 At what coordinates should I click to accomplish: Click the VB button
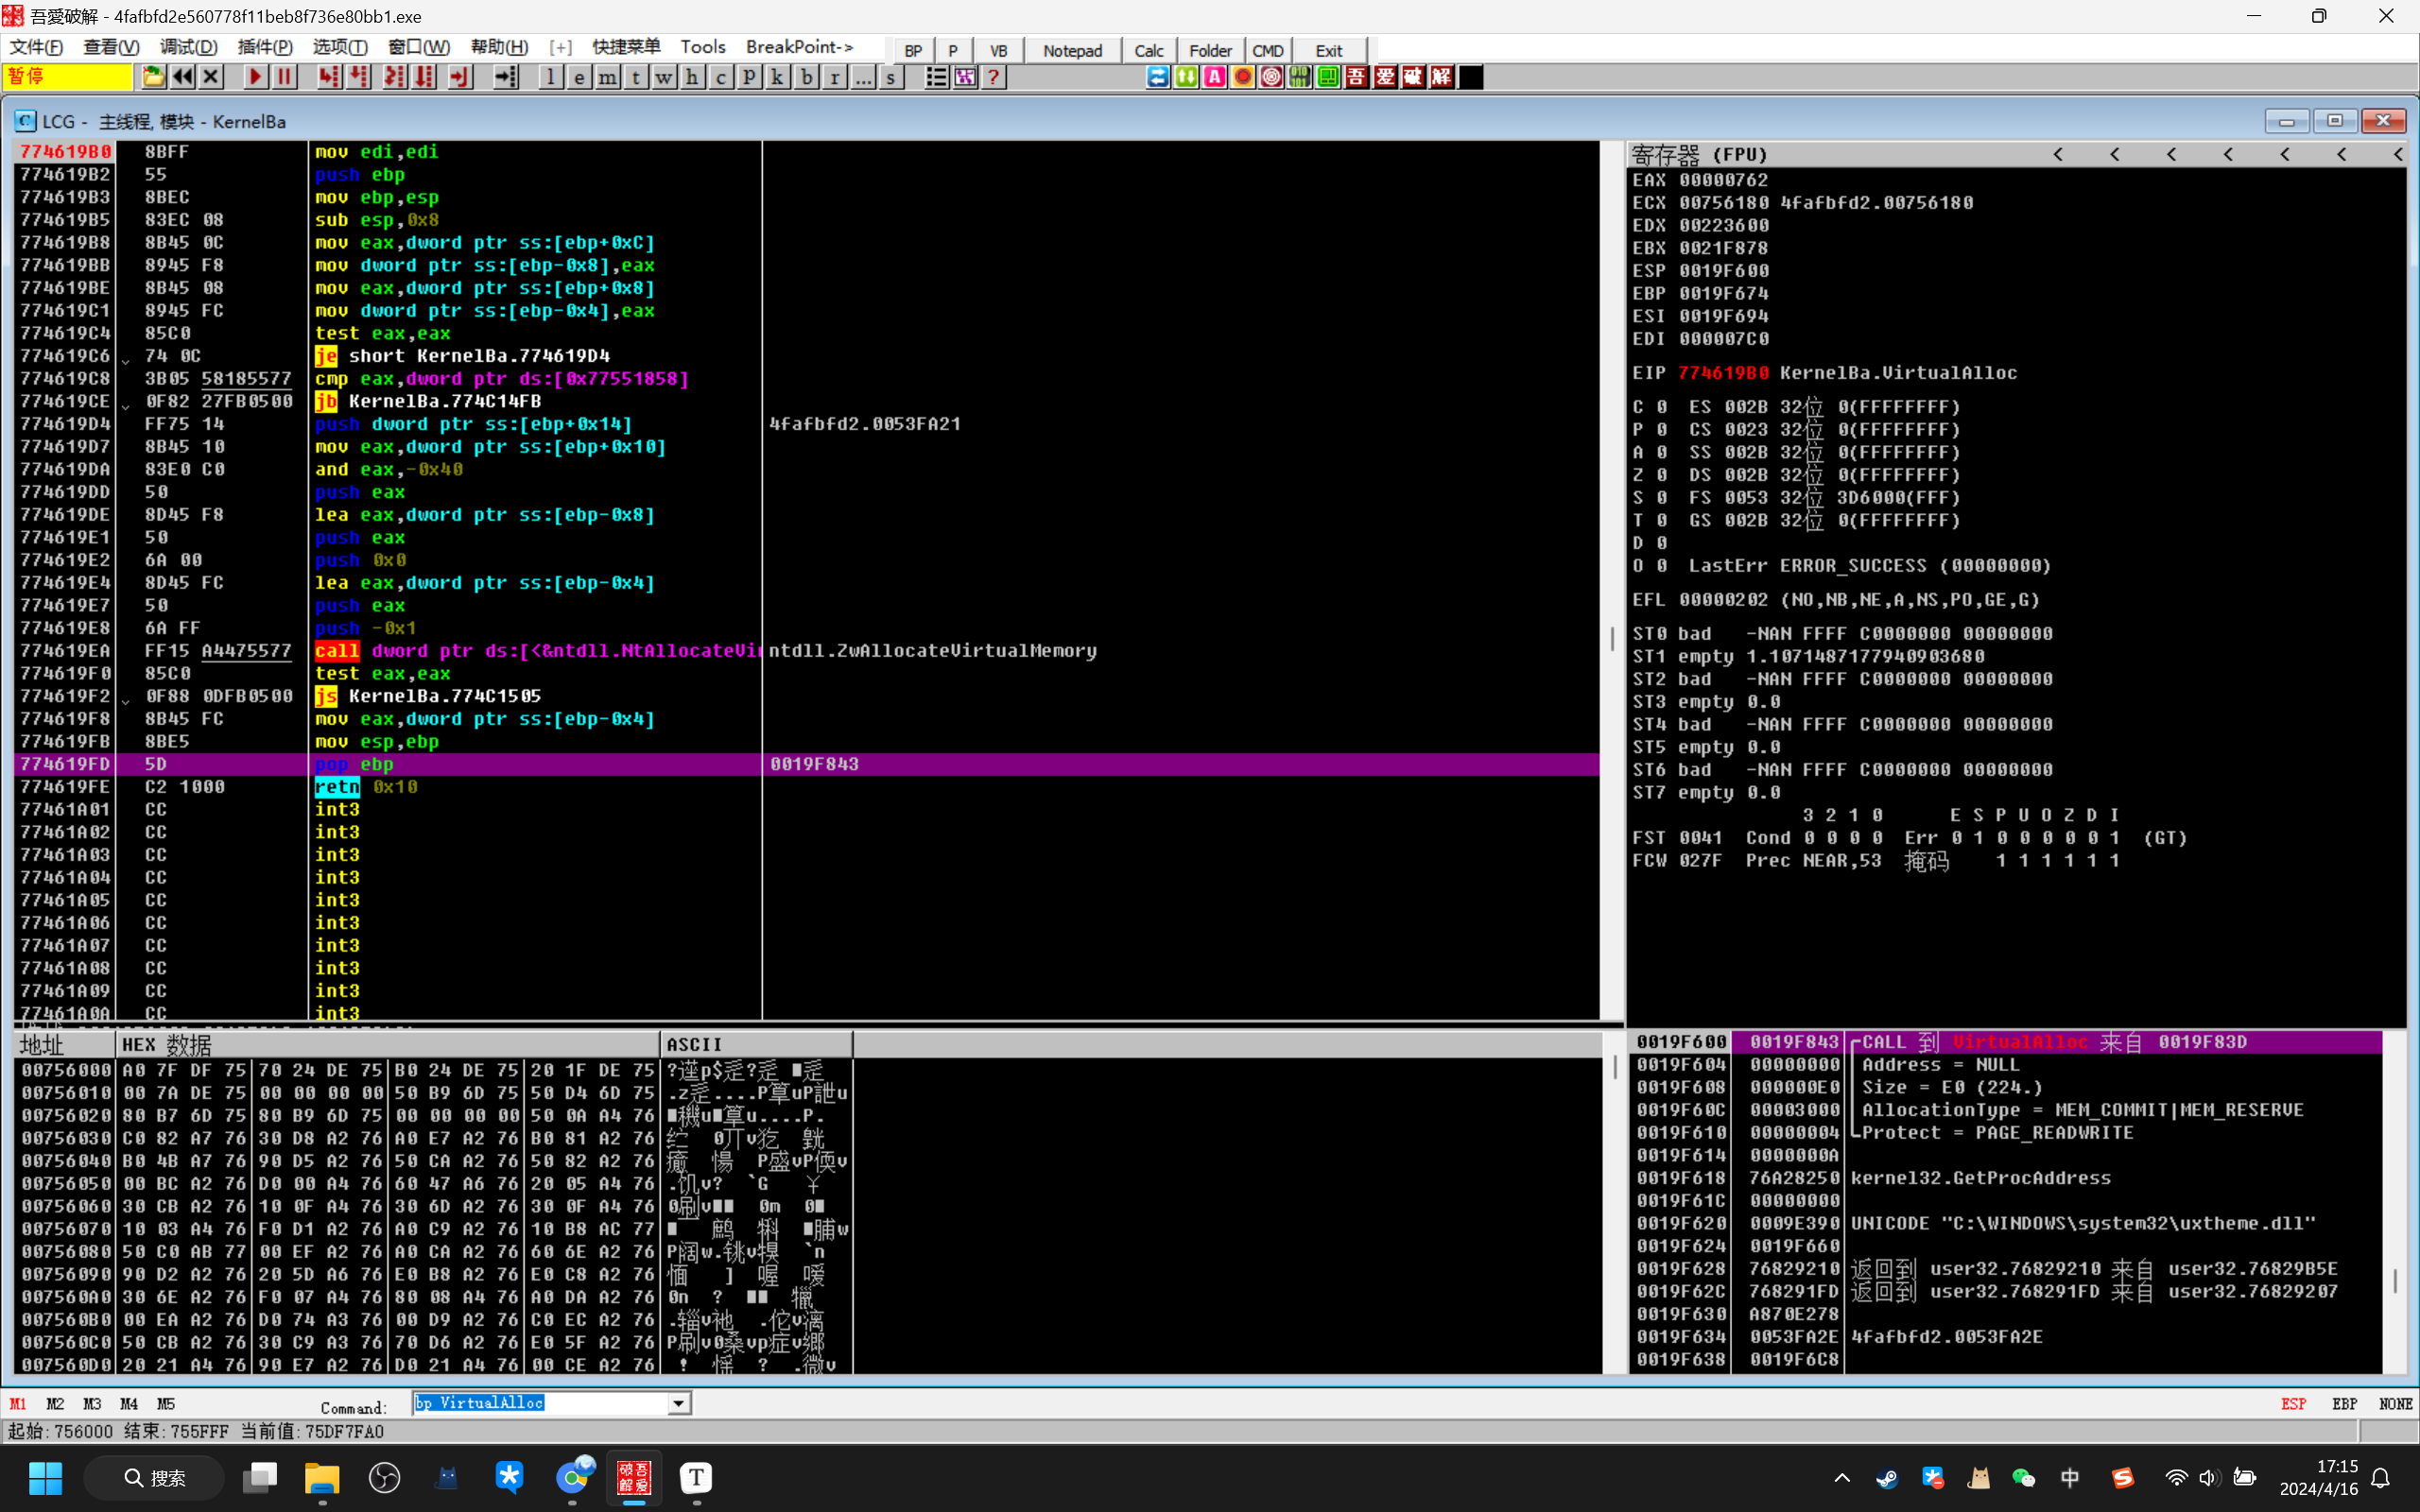click(x=998, y=51)
